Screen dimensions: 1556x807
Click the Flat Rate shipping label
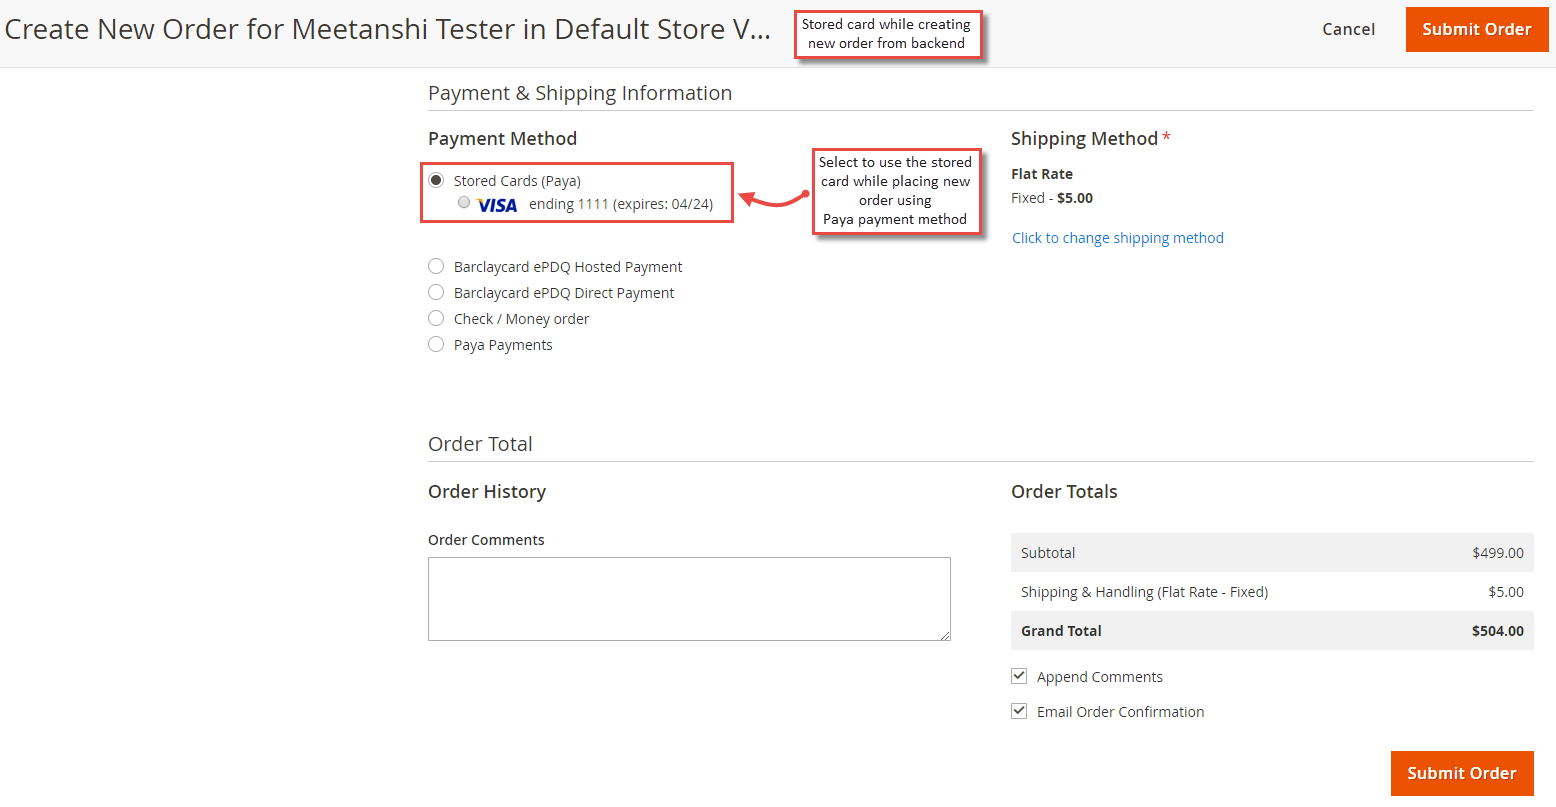coord(1041,174)
